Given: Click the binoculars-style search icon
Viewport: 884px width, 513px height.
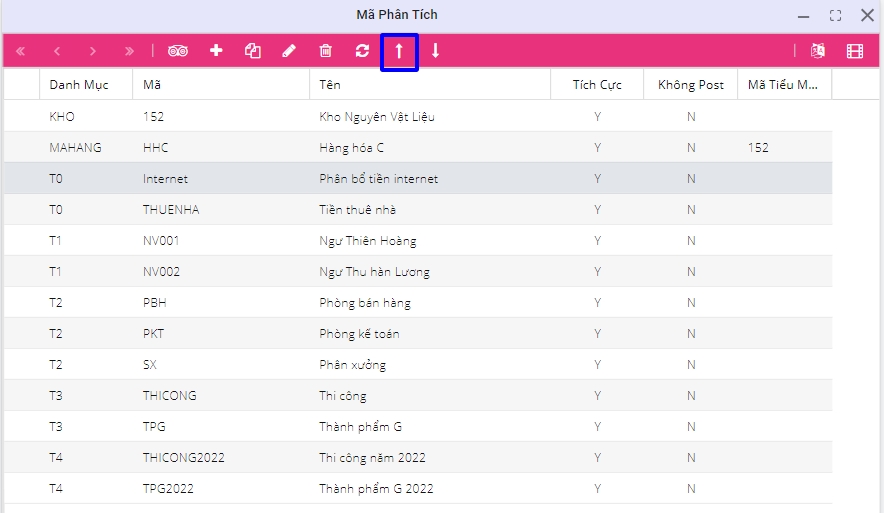Looking at the screenshot, I should click(x=178, y=51).
